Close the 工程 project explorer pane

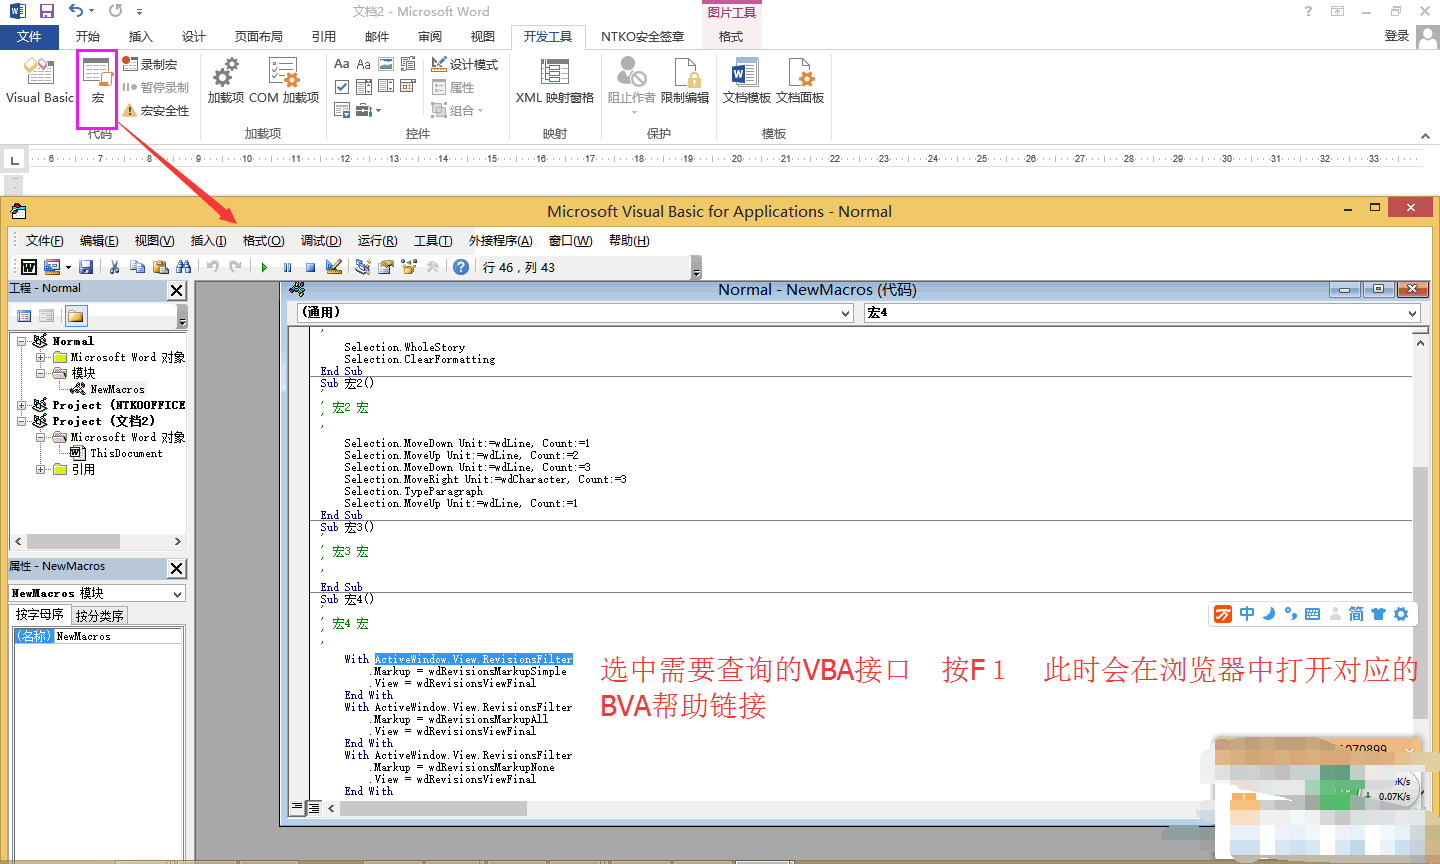pyautogui.click(x=177, y=290)
